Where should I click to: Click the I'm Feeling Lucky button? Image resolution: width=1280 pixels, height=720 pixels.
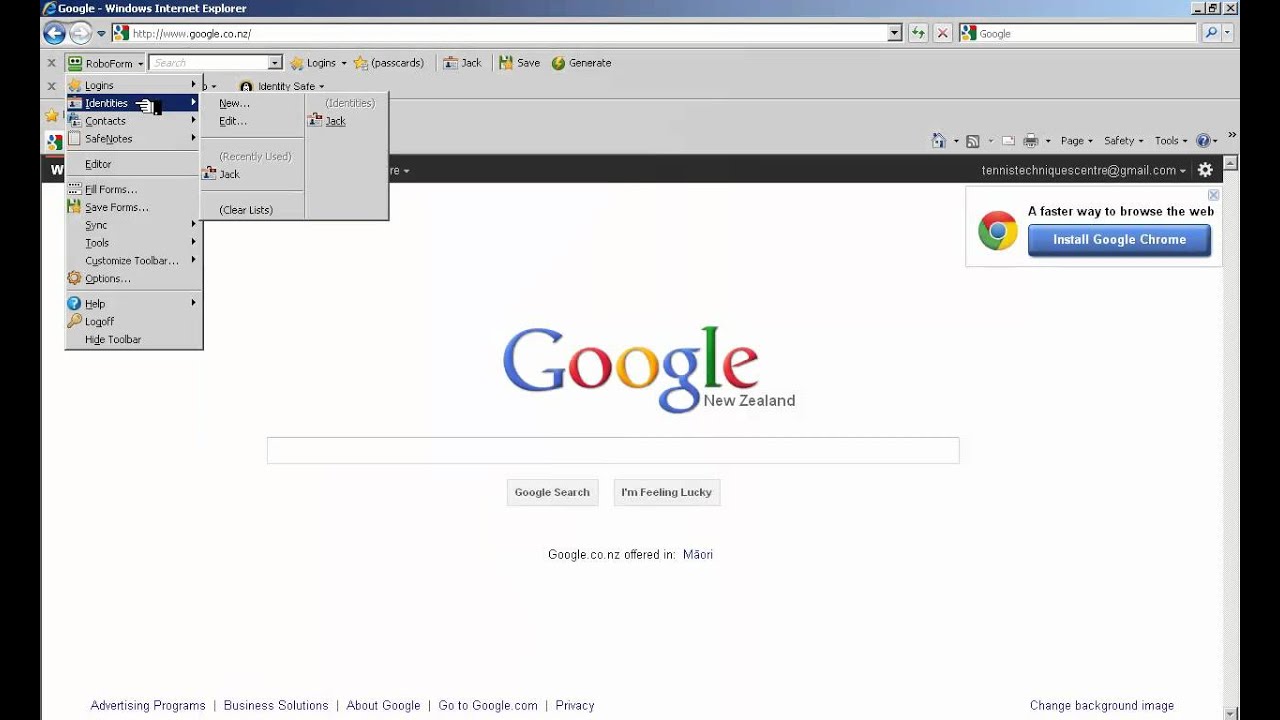click(666, 492)
